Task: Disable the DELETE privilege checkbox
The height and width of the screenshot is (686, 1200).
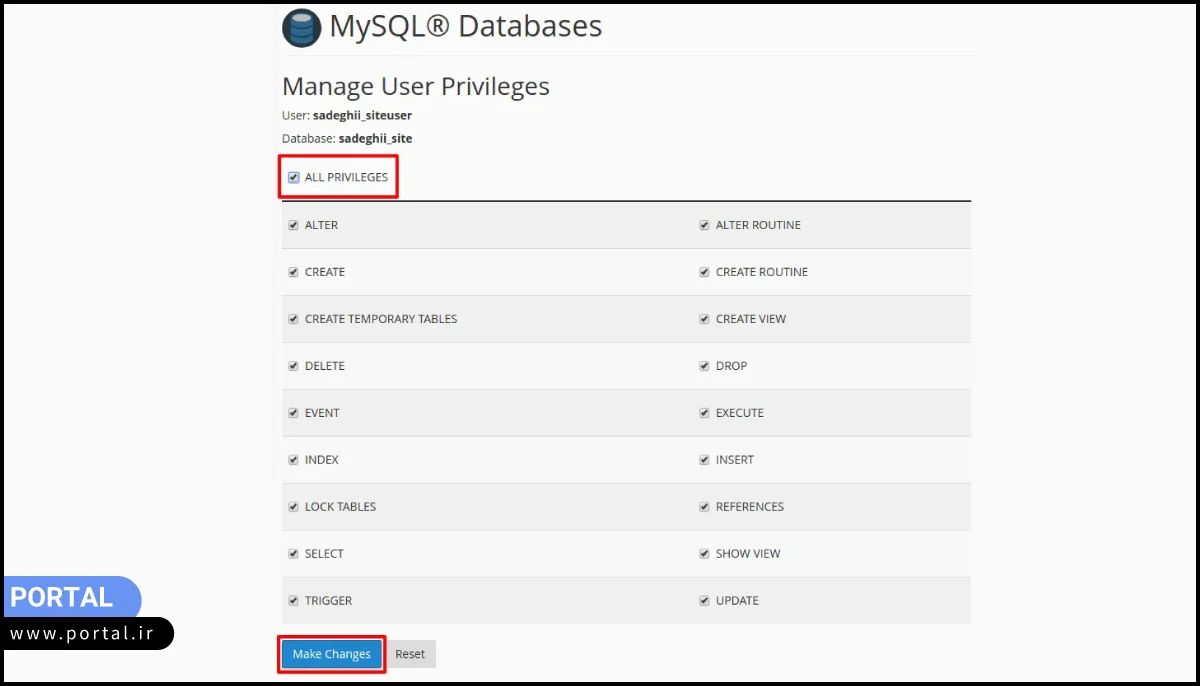Action: [294, 366]
